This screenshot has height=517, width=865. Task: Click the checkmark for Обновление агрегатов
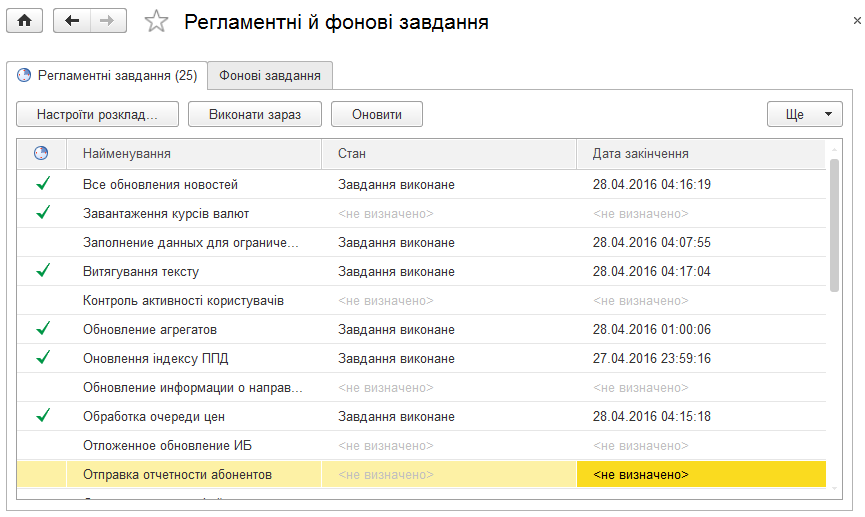coord(43,328)
